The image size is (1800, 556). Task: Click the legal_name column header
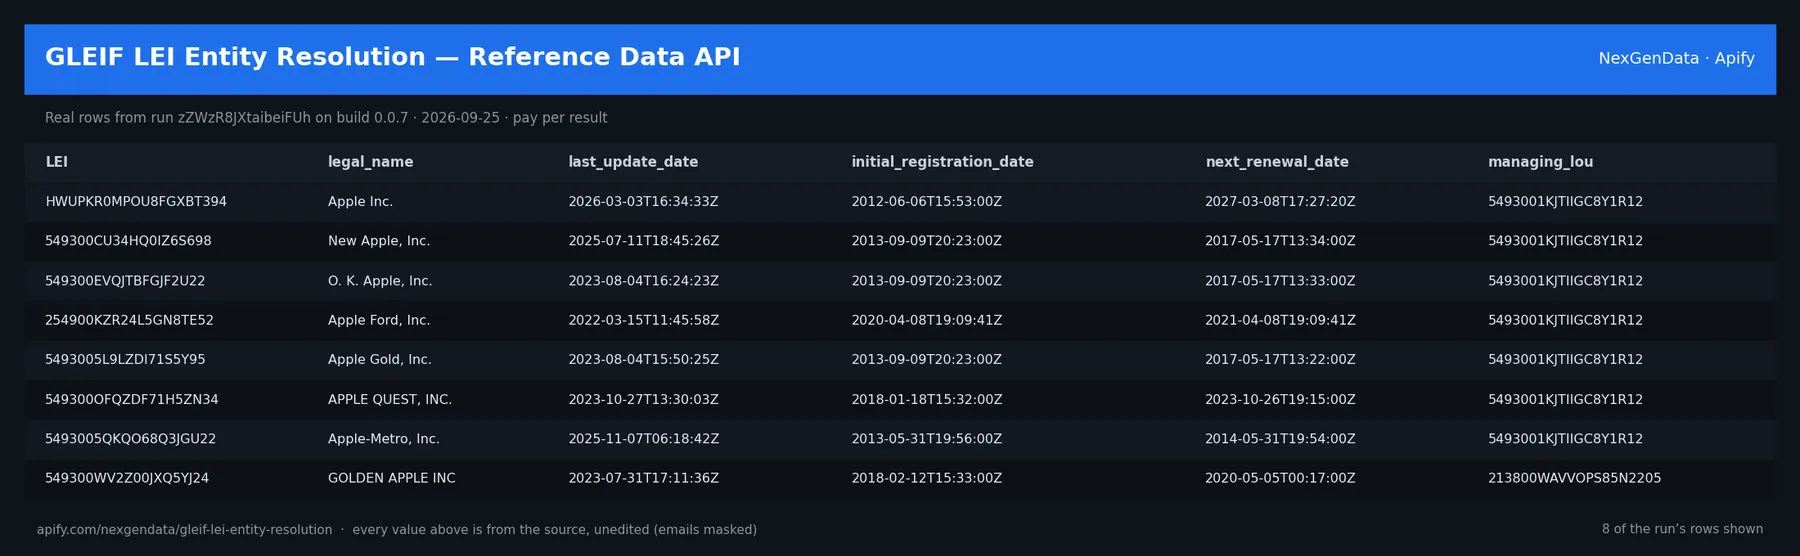coord(370,162)
